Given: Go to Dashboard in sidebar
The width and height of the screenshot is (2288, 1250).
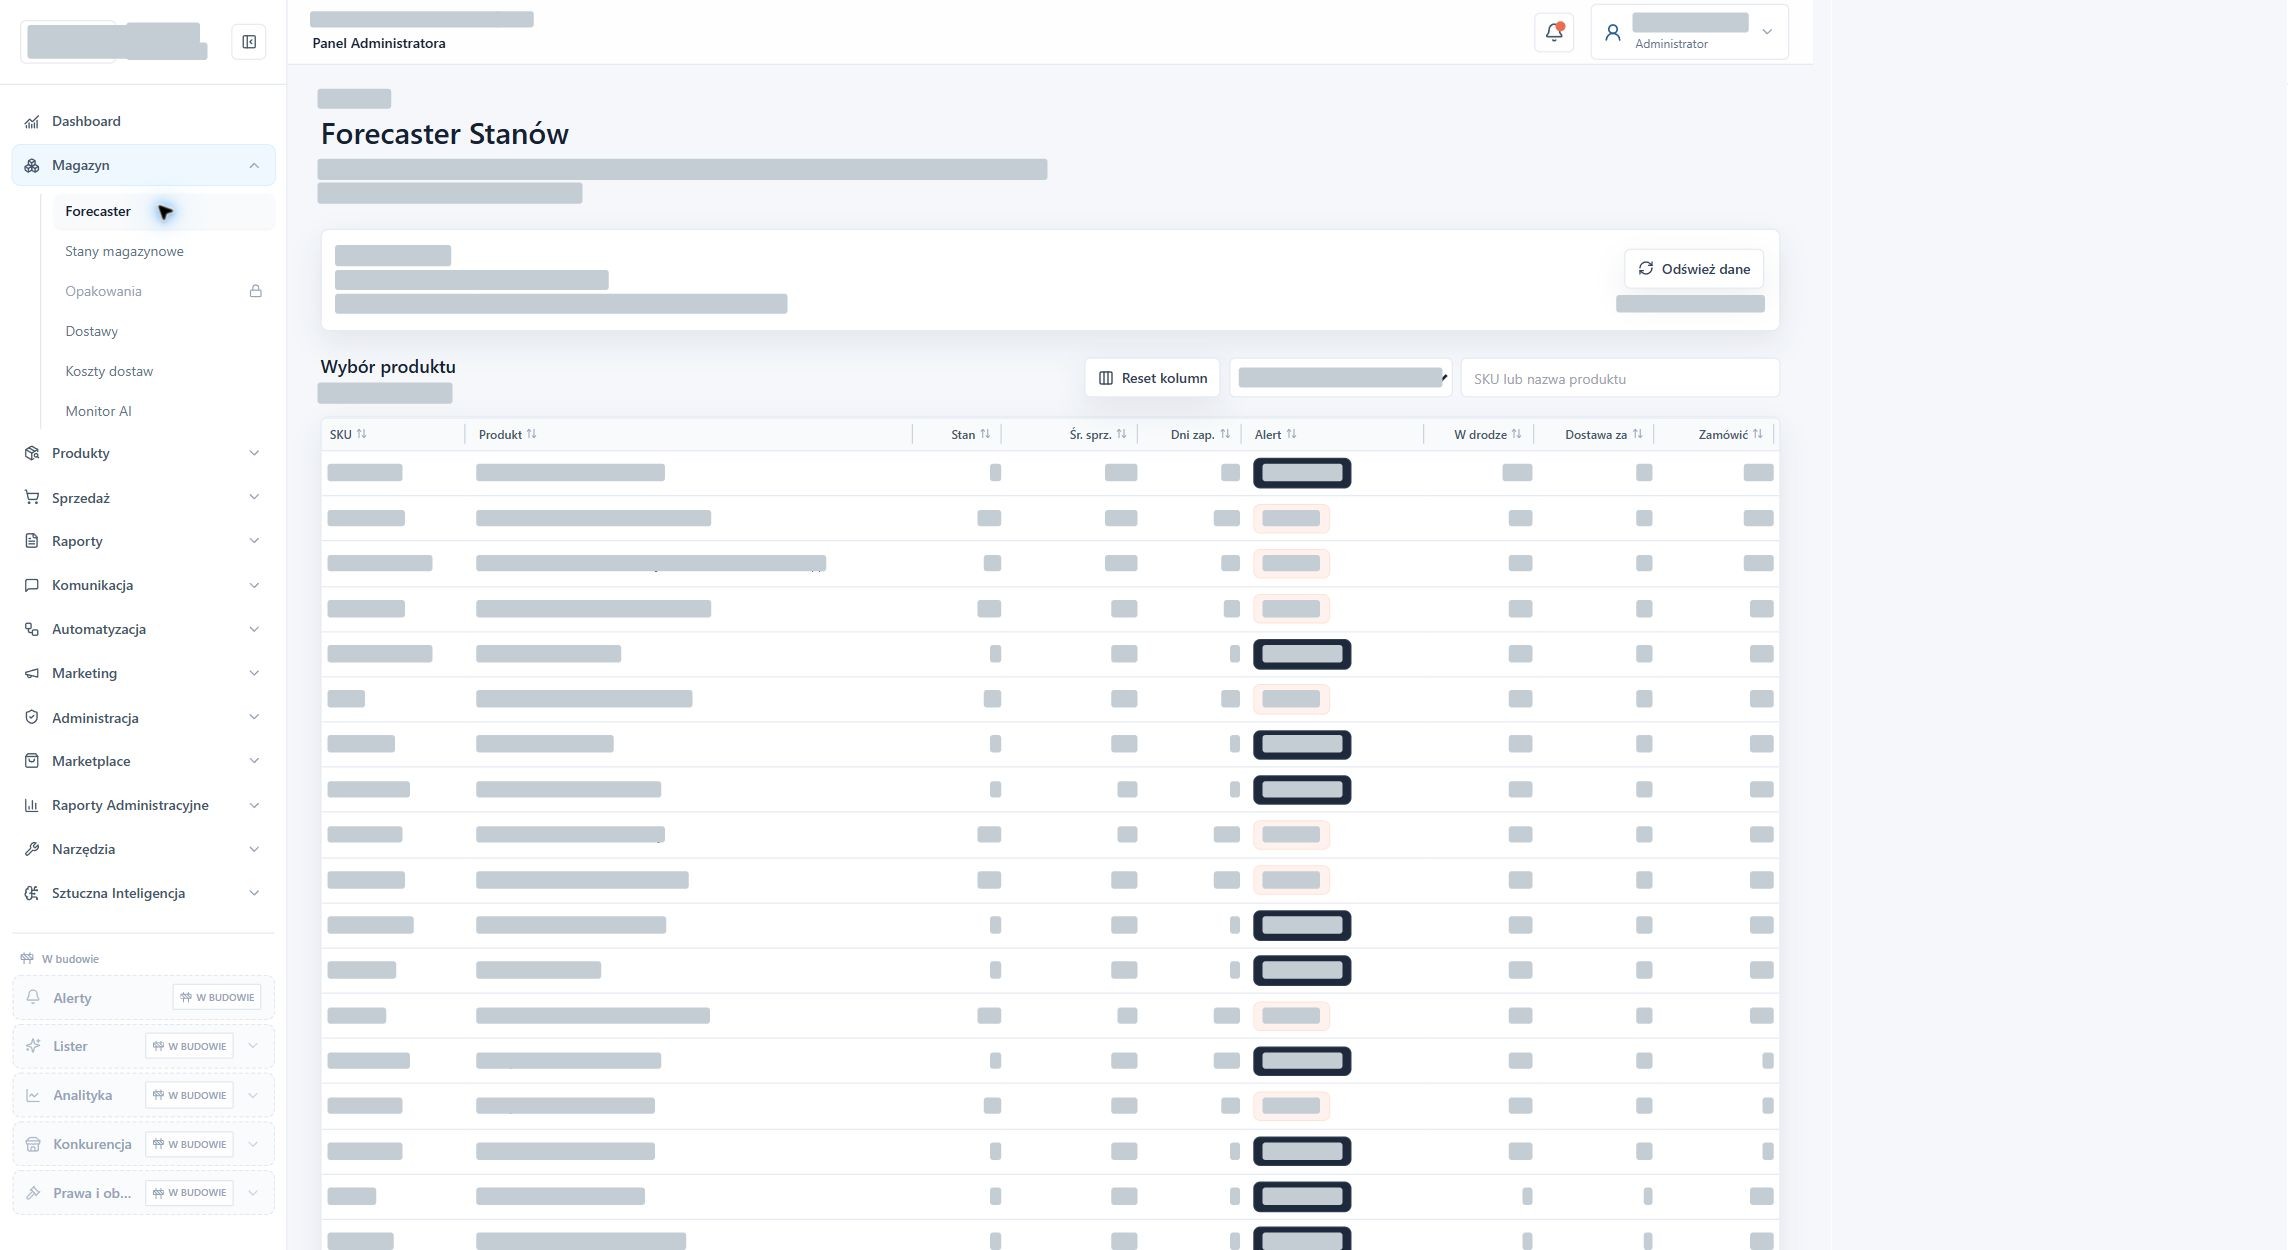Looking at the screenshot, I should tap(144, 121).
